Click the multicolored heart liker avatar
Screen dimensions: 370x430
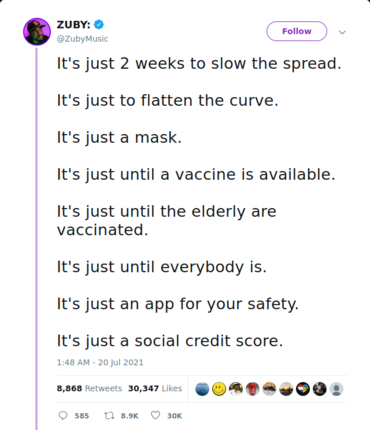pyautogui.click(x=303, y=389)
